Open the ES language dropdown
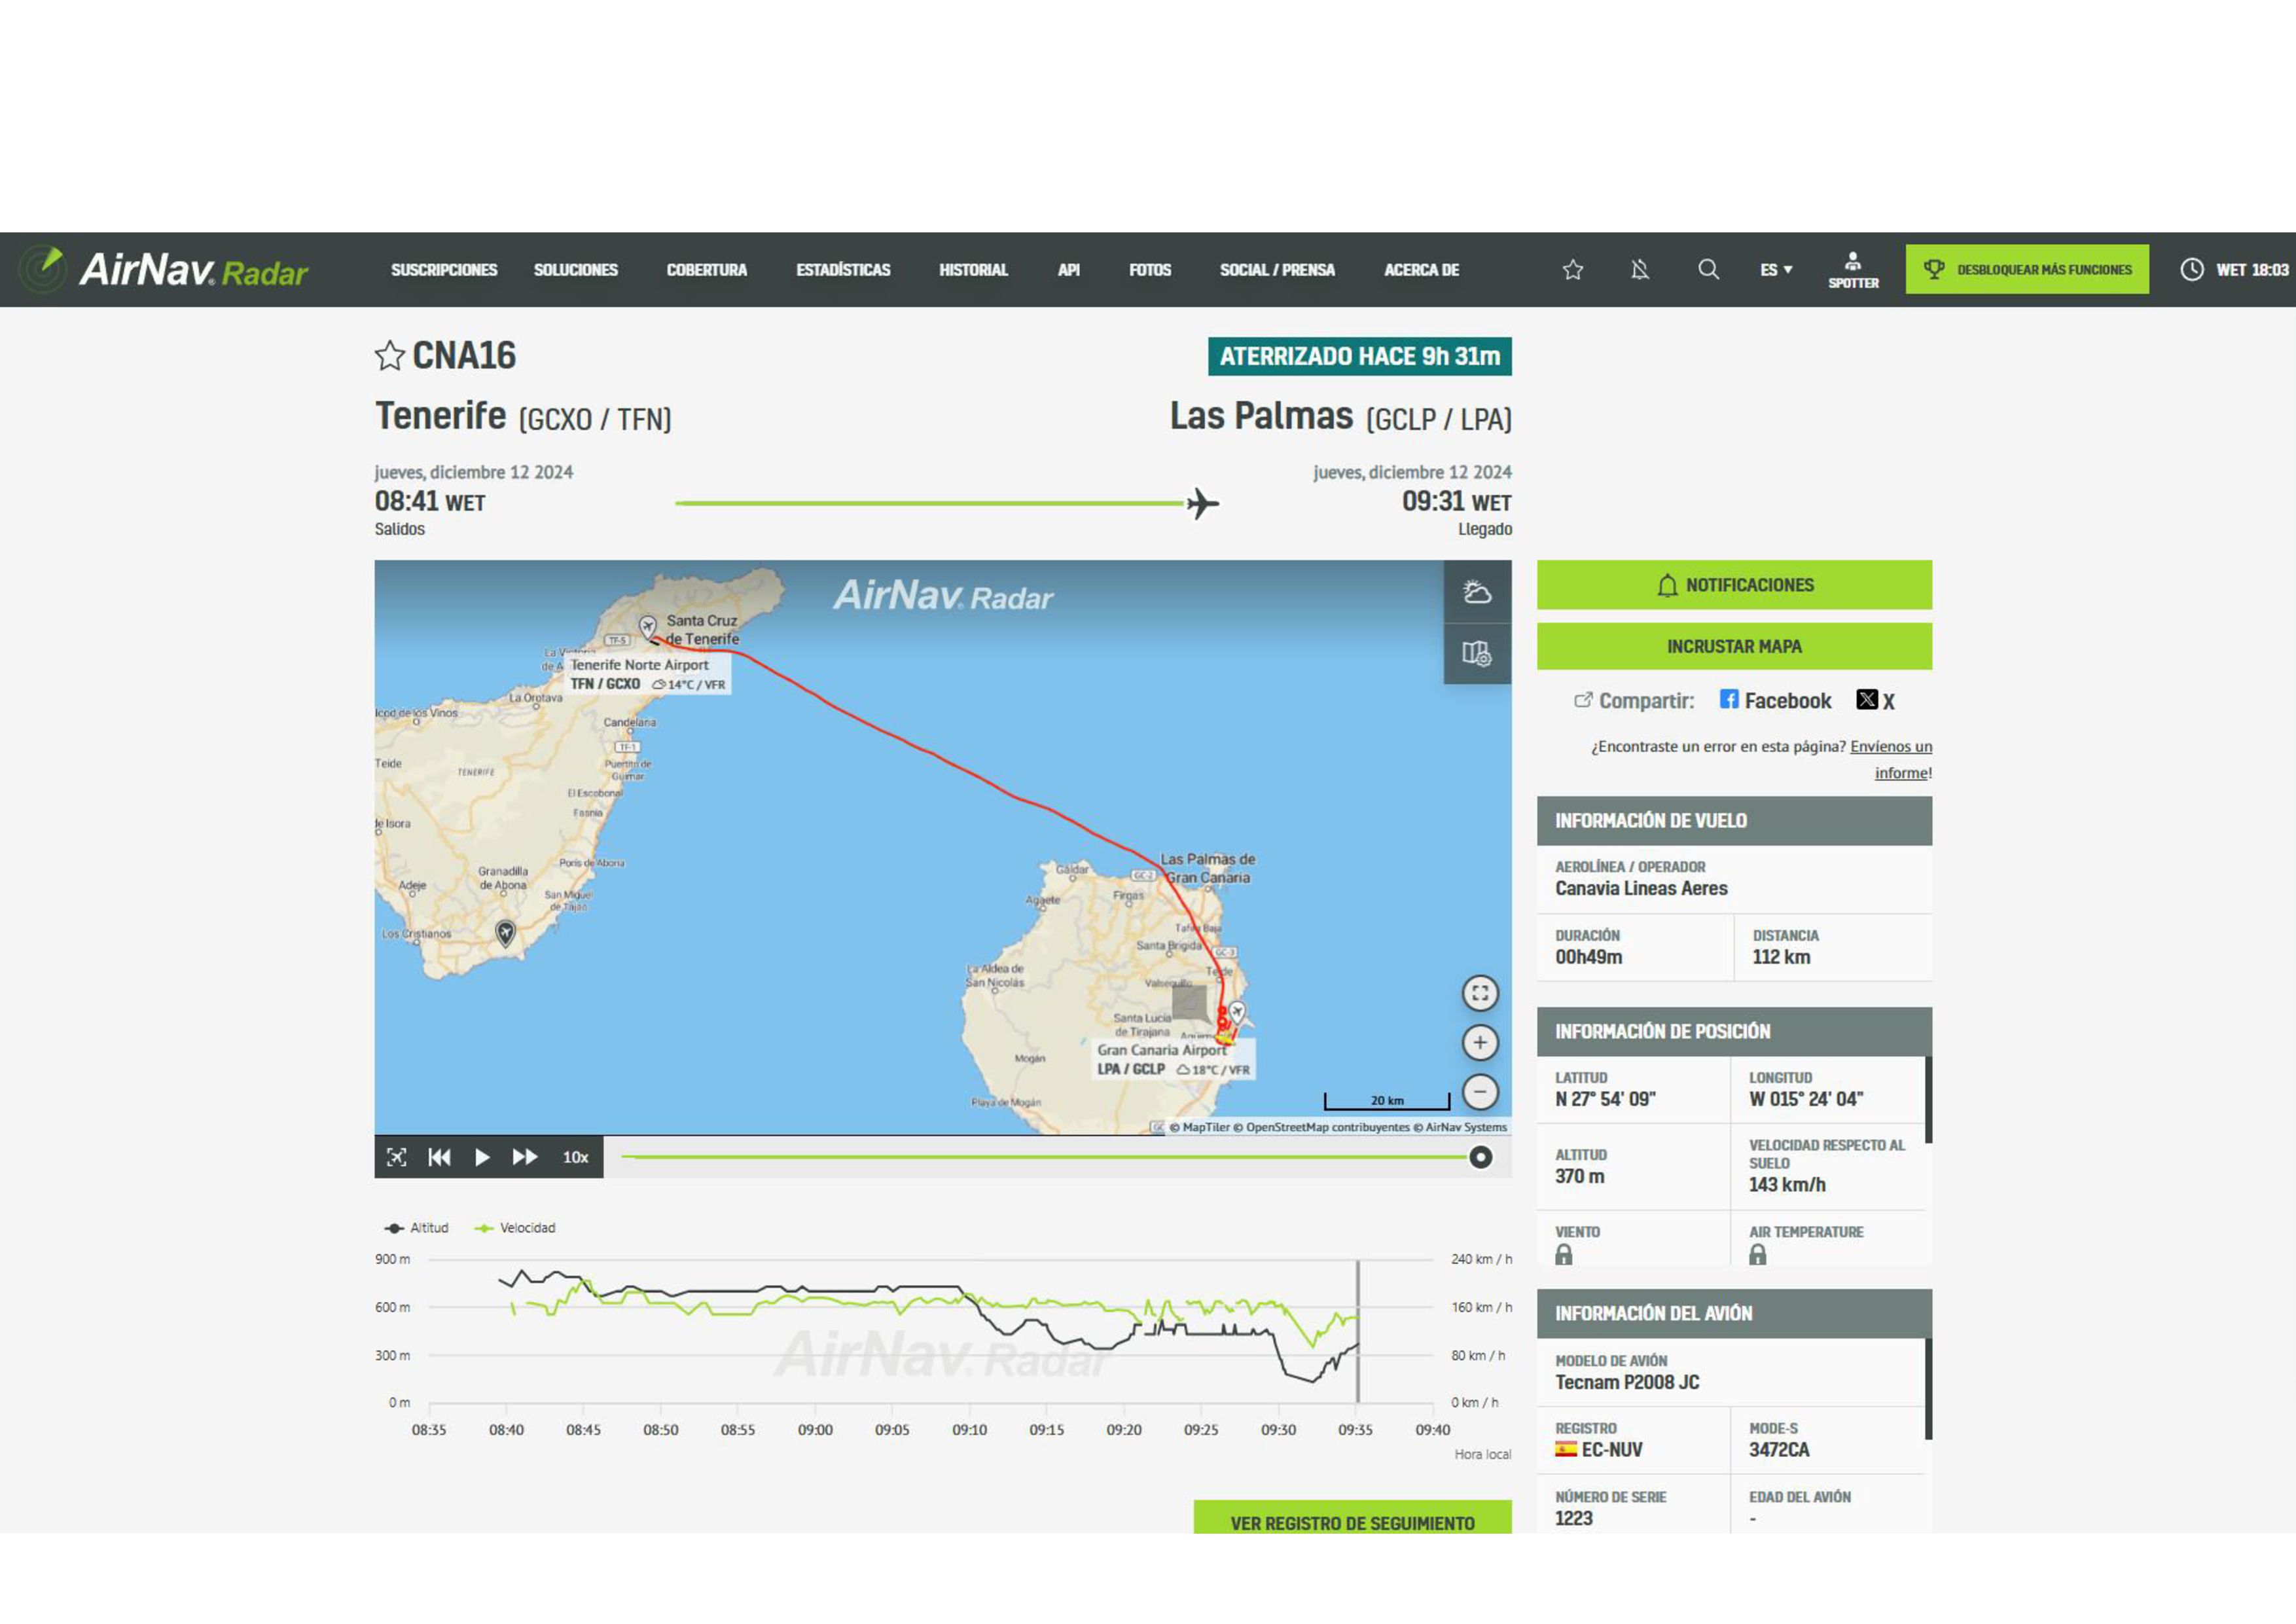The width and height of the screenshot is (2296, 1624). (1775, 270)
